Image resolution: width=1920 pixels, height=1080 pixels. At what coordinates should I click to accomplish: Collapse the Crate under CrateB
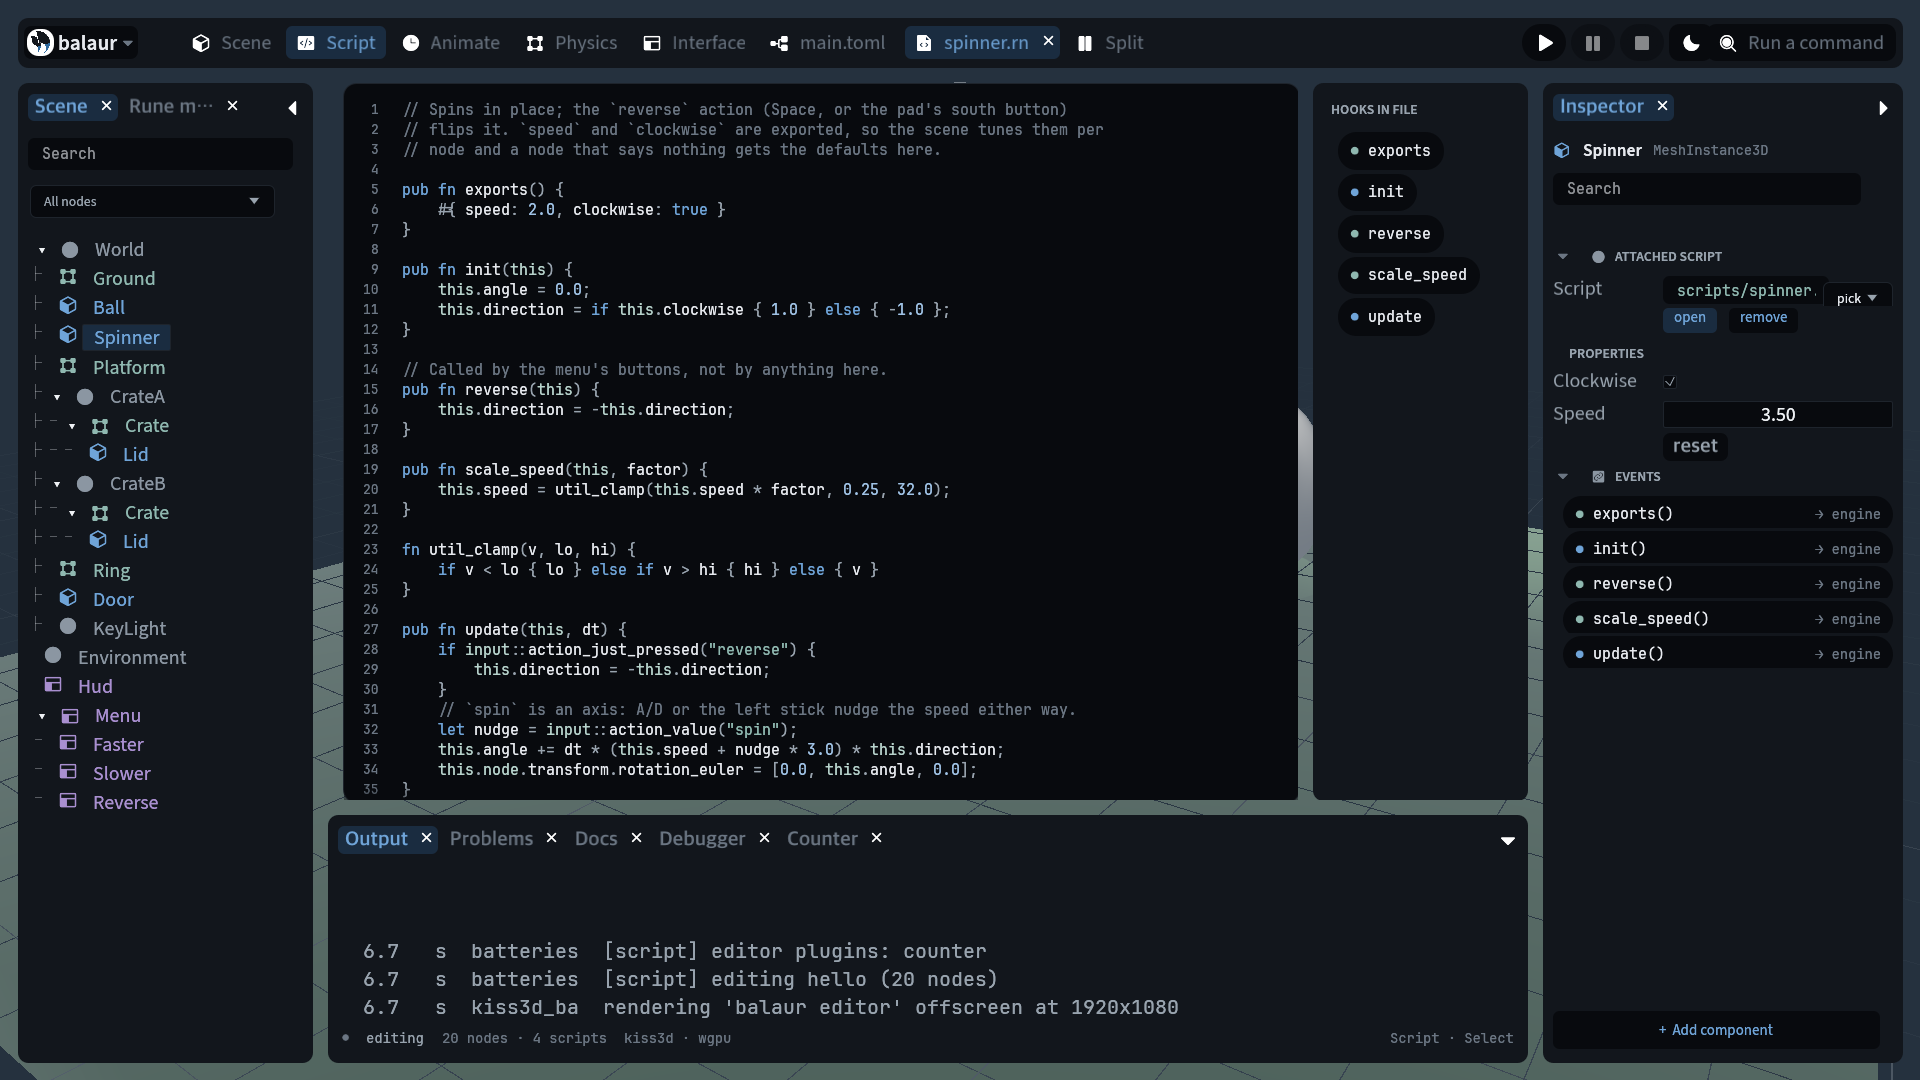point(72,513)
